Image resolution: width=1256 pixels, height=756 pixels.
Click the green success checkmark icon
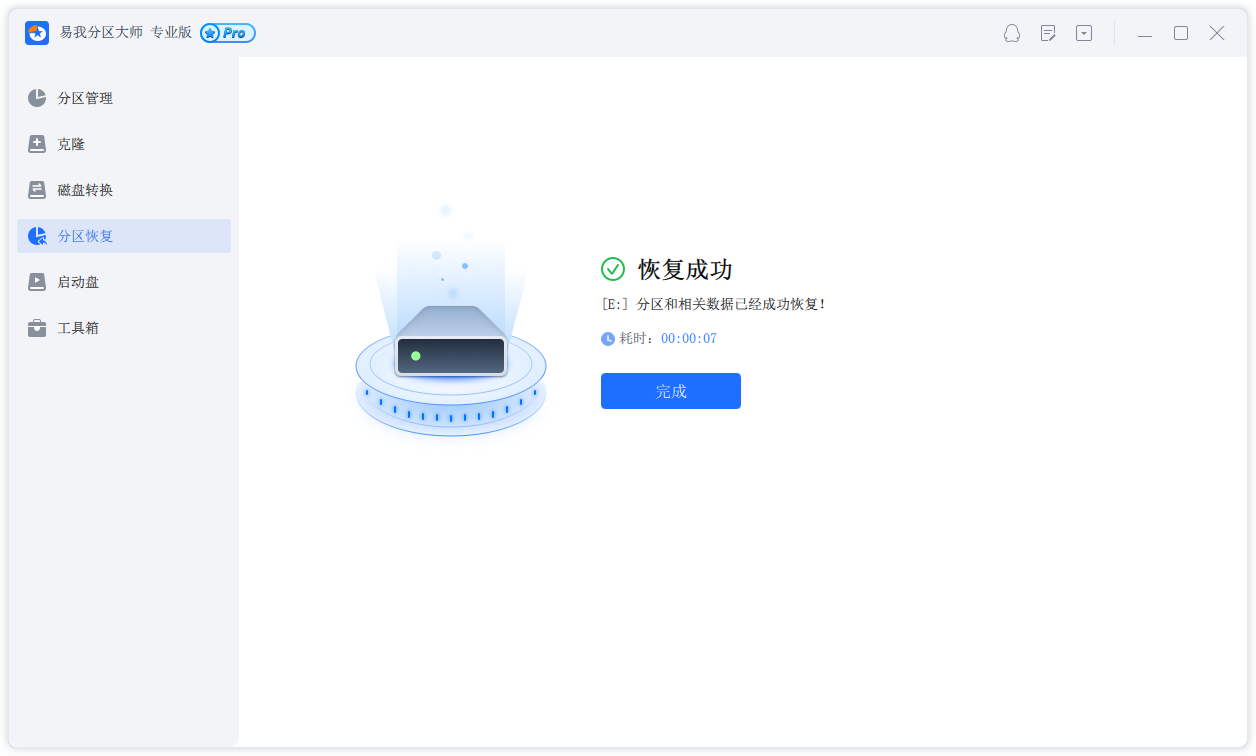[612, 269]
